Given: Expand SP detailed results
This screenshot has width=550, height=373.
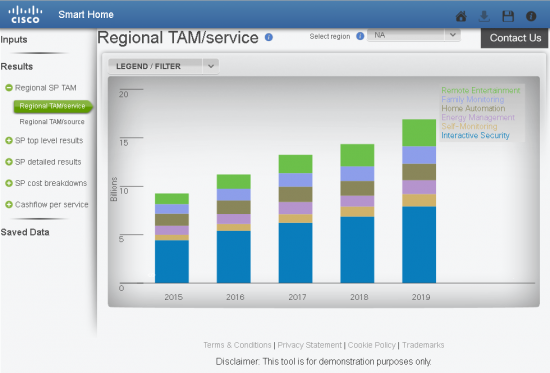Looking at the screenshot, I should click(9, 162).
